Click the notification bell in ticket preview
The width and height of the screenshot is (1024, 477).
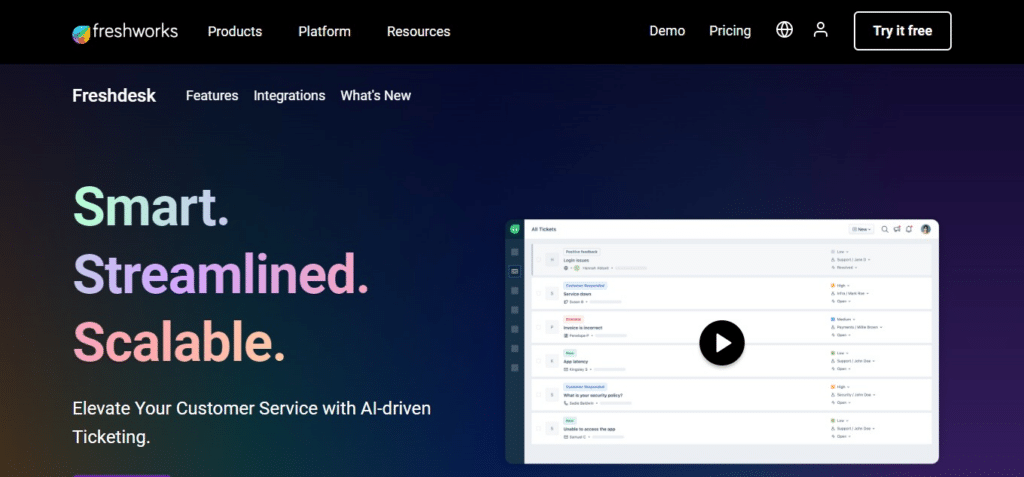pos(909,229)
